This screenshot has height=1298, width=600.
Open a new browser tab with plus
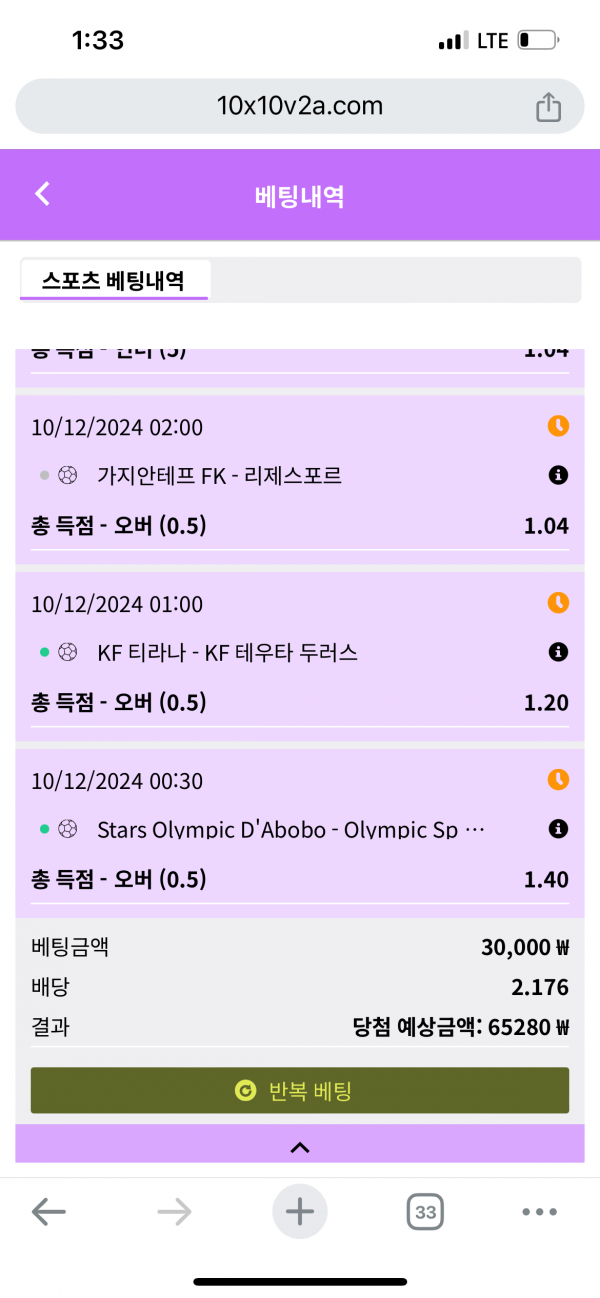[300, 1213]
